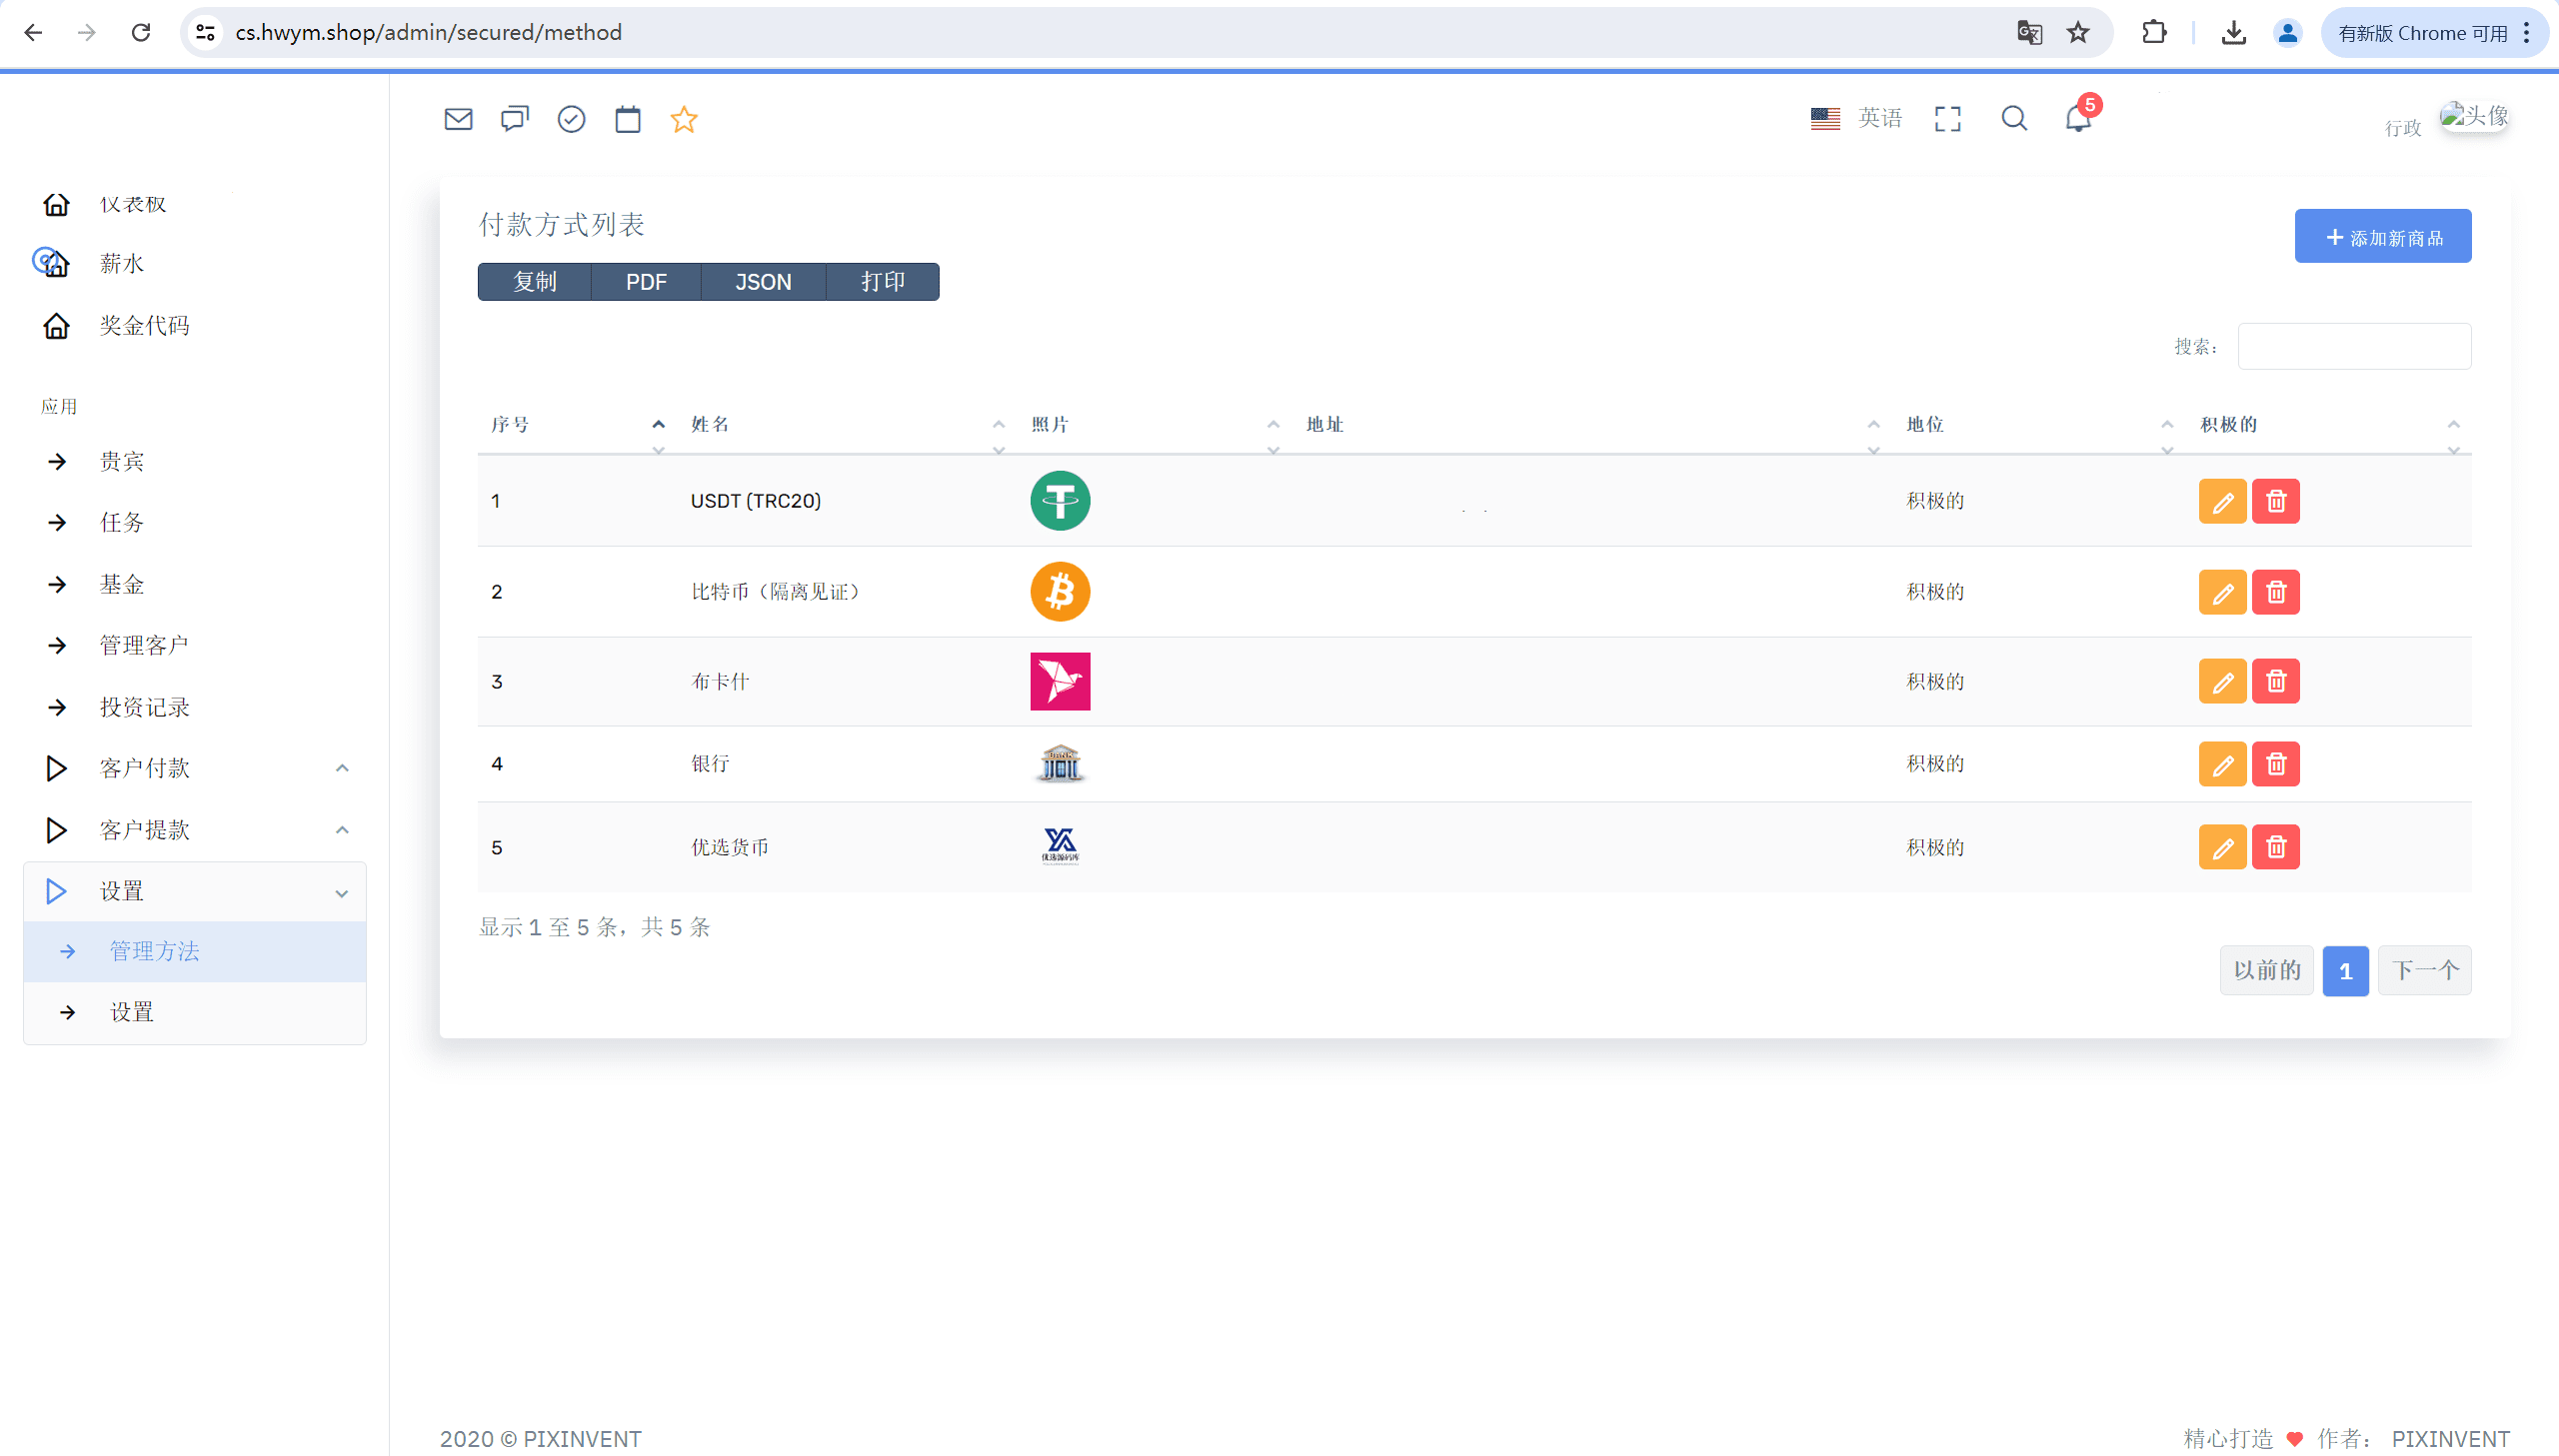Click the checkmark todo icon

point(571,119)
